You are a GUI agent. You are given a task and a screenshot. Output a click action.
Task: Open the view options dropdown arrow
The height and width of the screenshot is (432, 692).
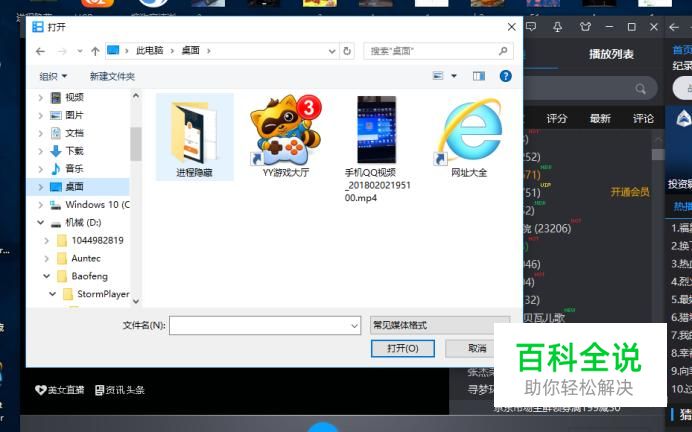pos(453,76)
